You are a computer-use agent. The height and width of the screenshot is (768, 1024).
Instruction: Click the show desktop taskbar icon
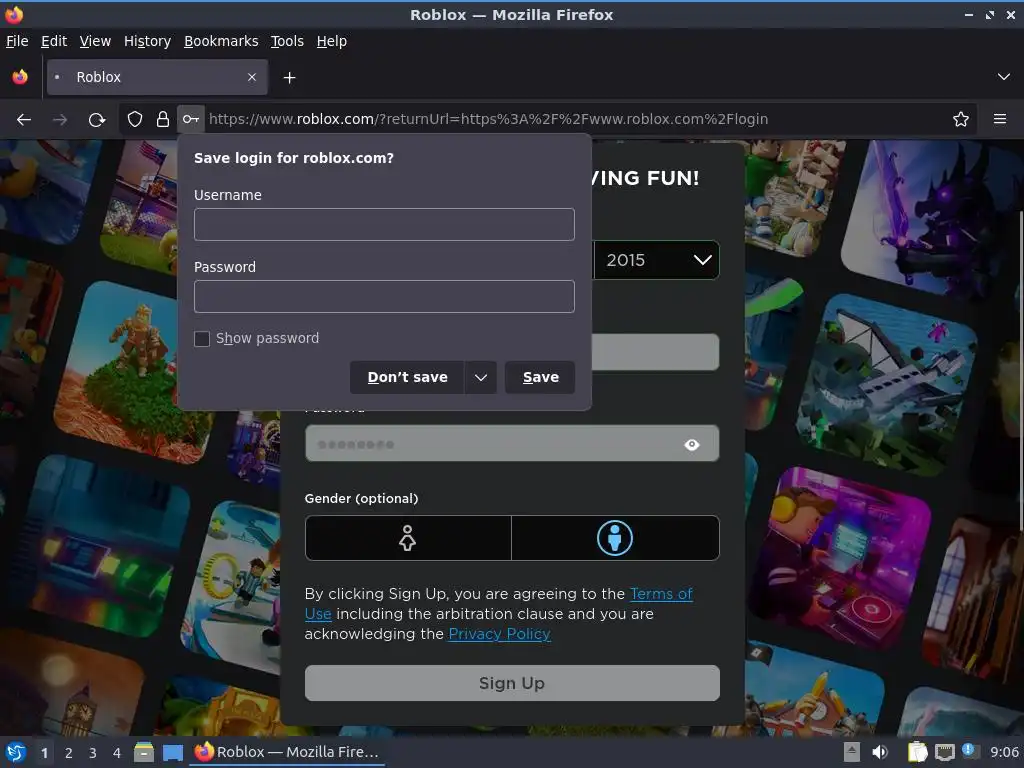[172, 752]
